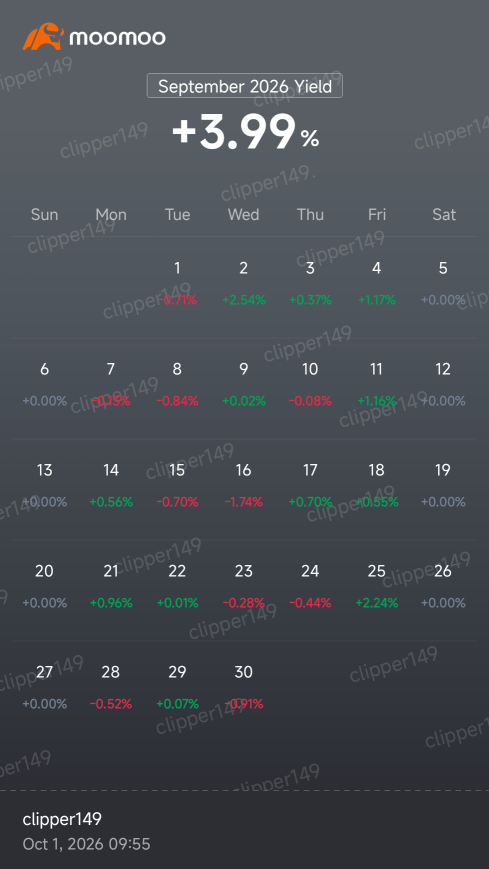Open the September 2026 Yield selector
The height and width of the screenshot is (869, 489).
coord(244,86)
